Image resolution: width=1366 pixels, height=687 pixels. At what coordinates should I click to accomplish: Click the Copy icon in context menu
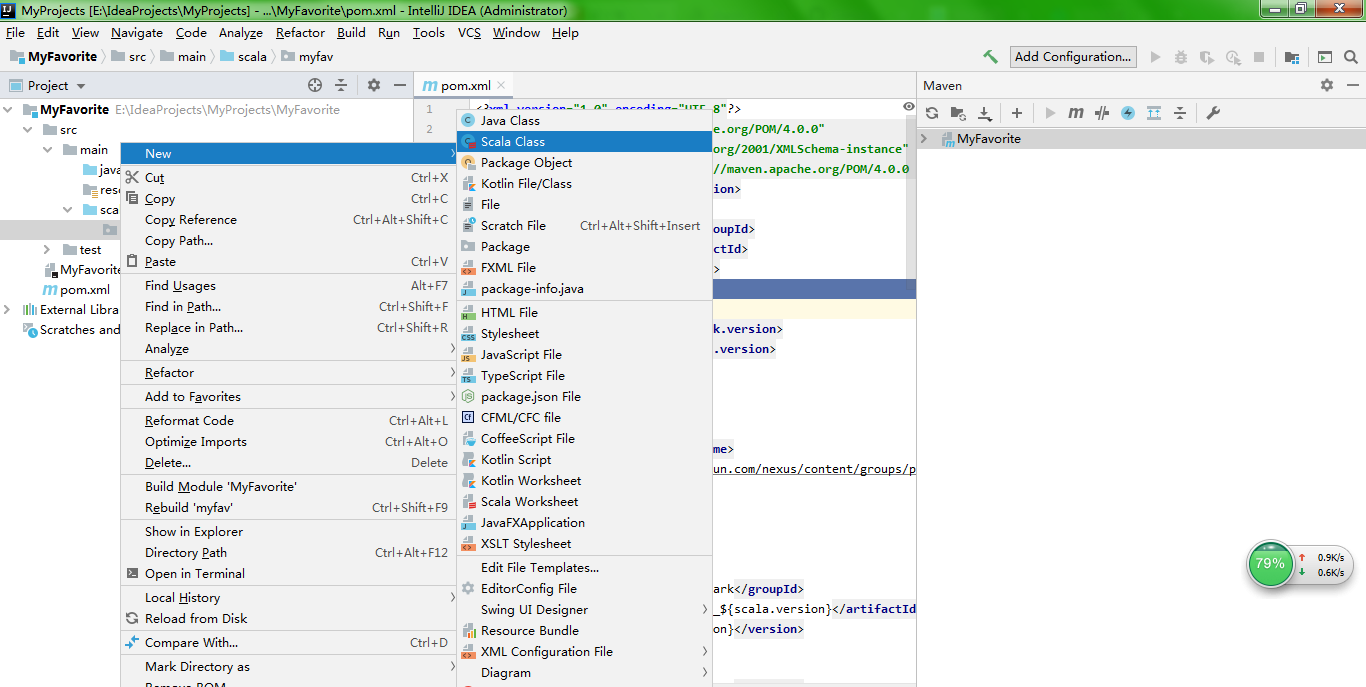132,199
